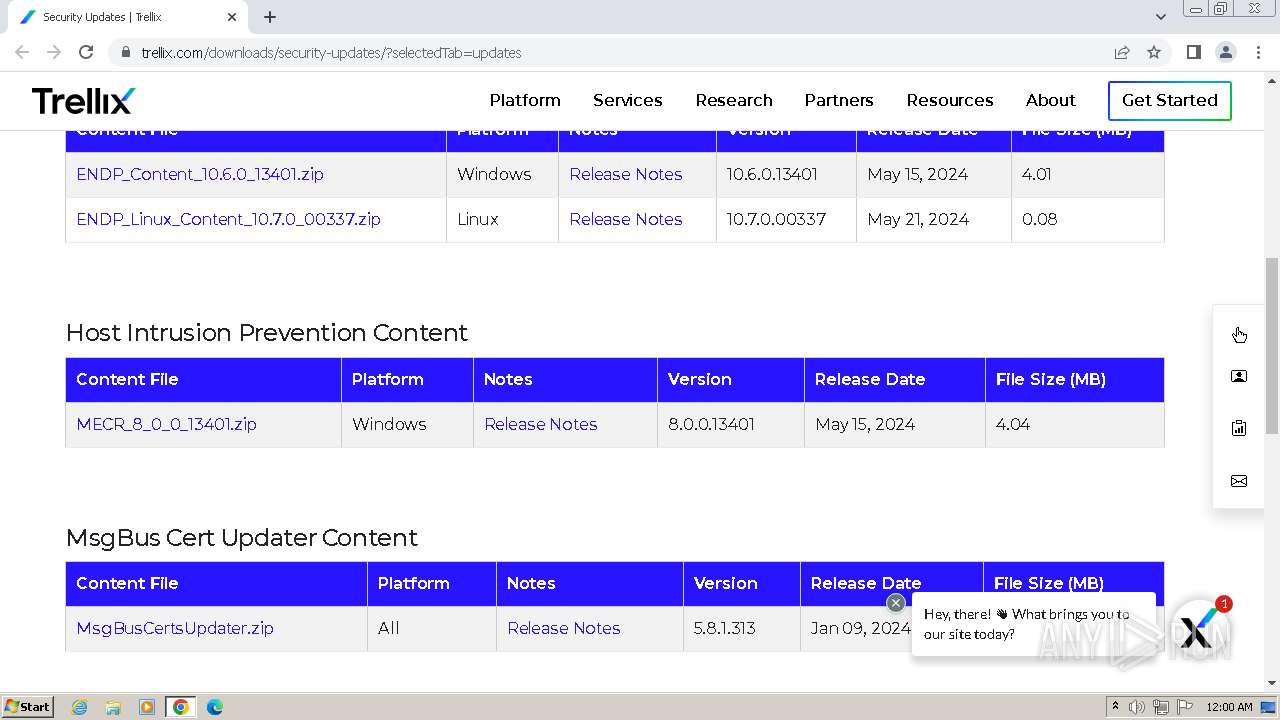
Task: Click the envelope icon in side widget
Action: [x=1239, y=481]
